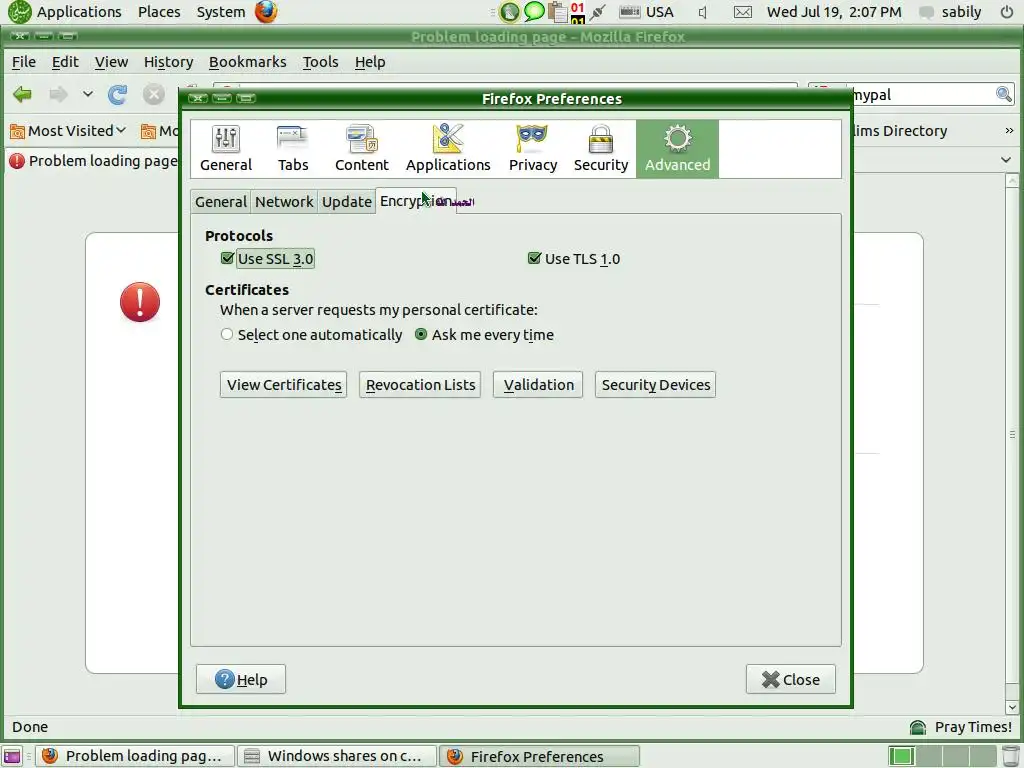
Task: Select the Advanced preferences pane
Action: coord(677,149)
